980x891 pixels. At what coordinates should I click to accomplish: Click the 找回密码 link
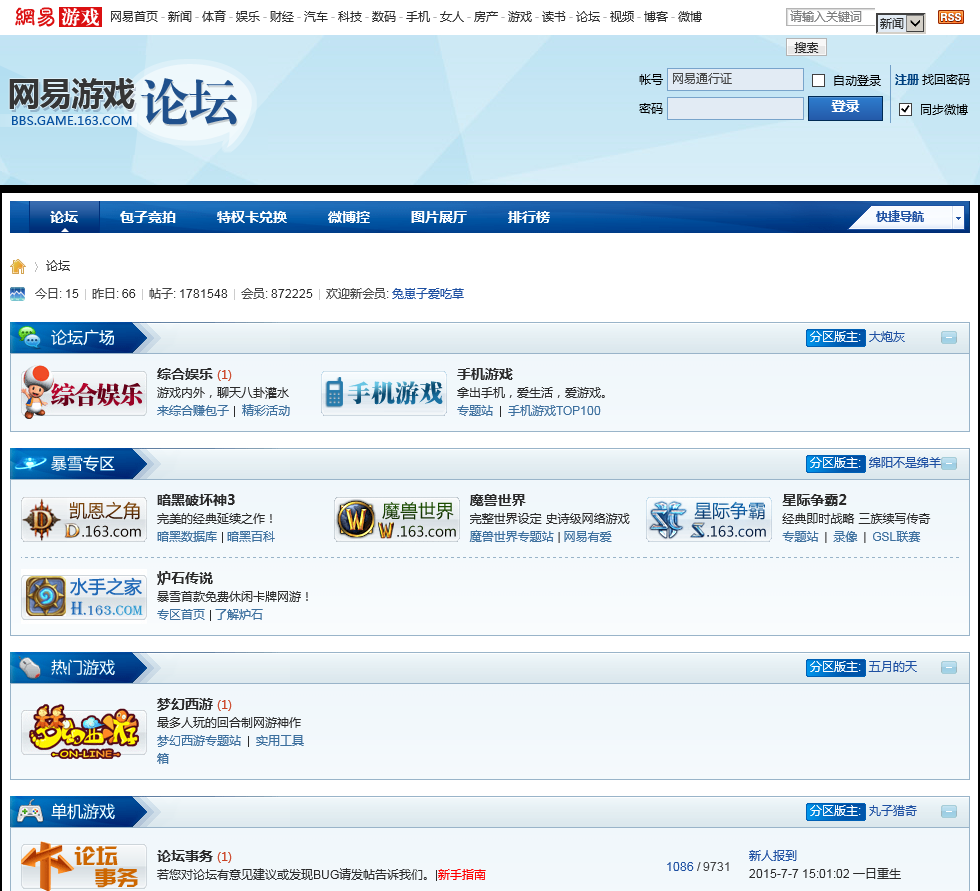point(946,80)
